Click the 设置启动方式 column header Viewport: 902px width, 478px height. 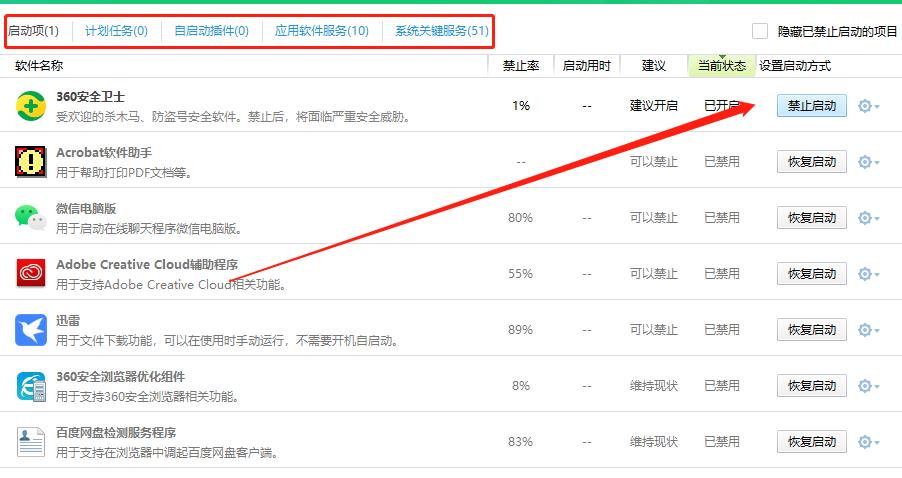[795, 66]
